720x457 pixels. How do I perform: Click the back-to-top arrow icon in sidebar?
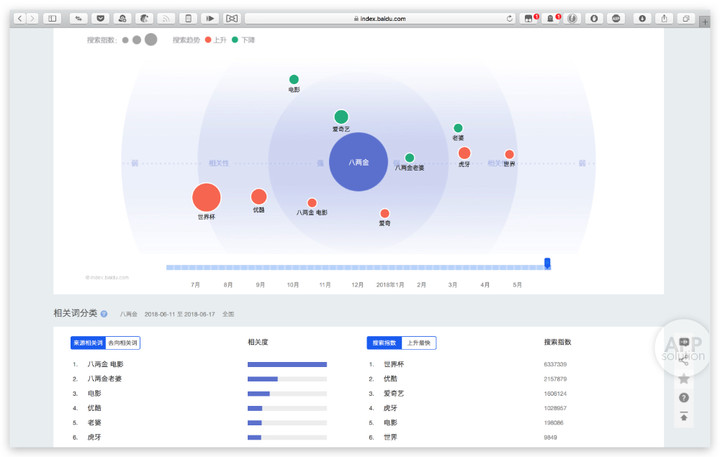click(684, 417)
